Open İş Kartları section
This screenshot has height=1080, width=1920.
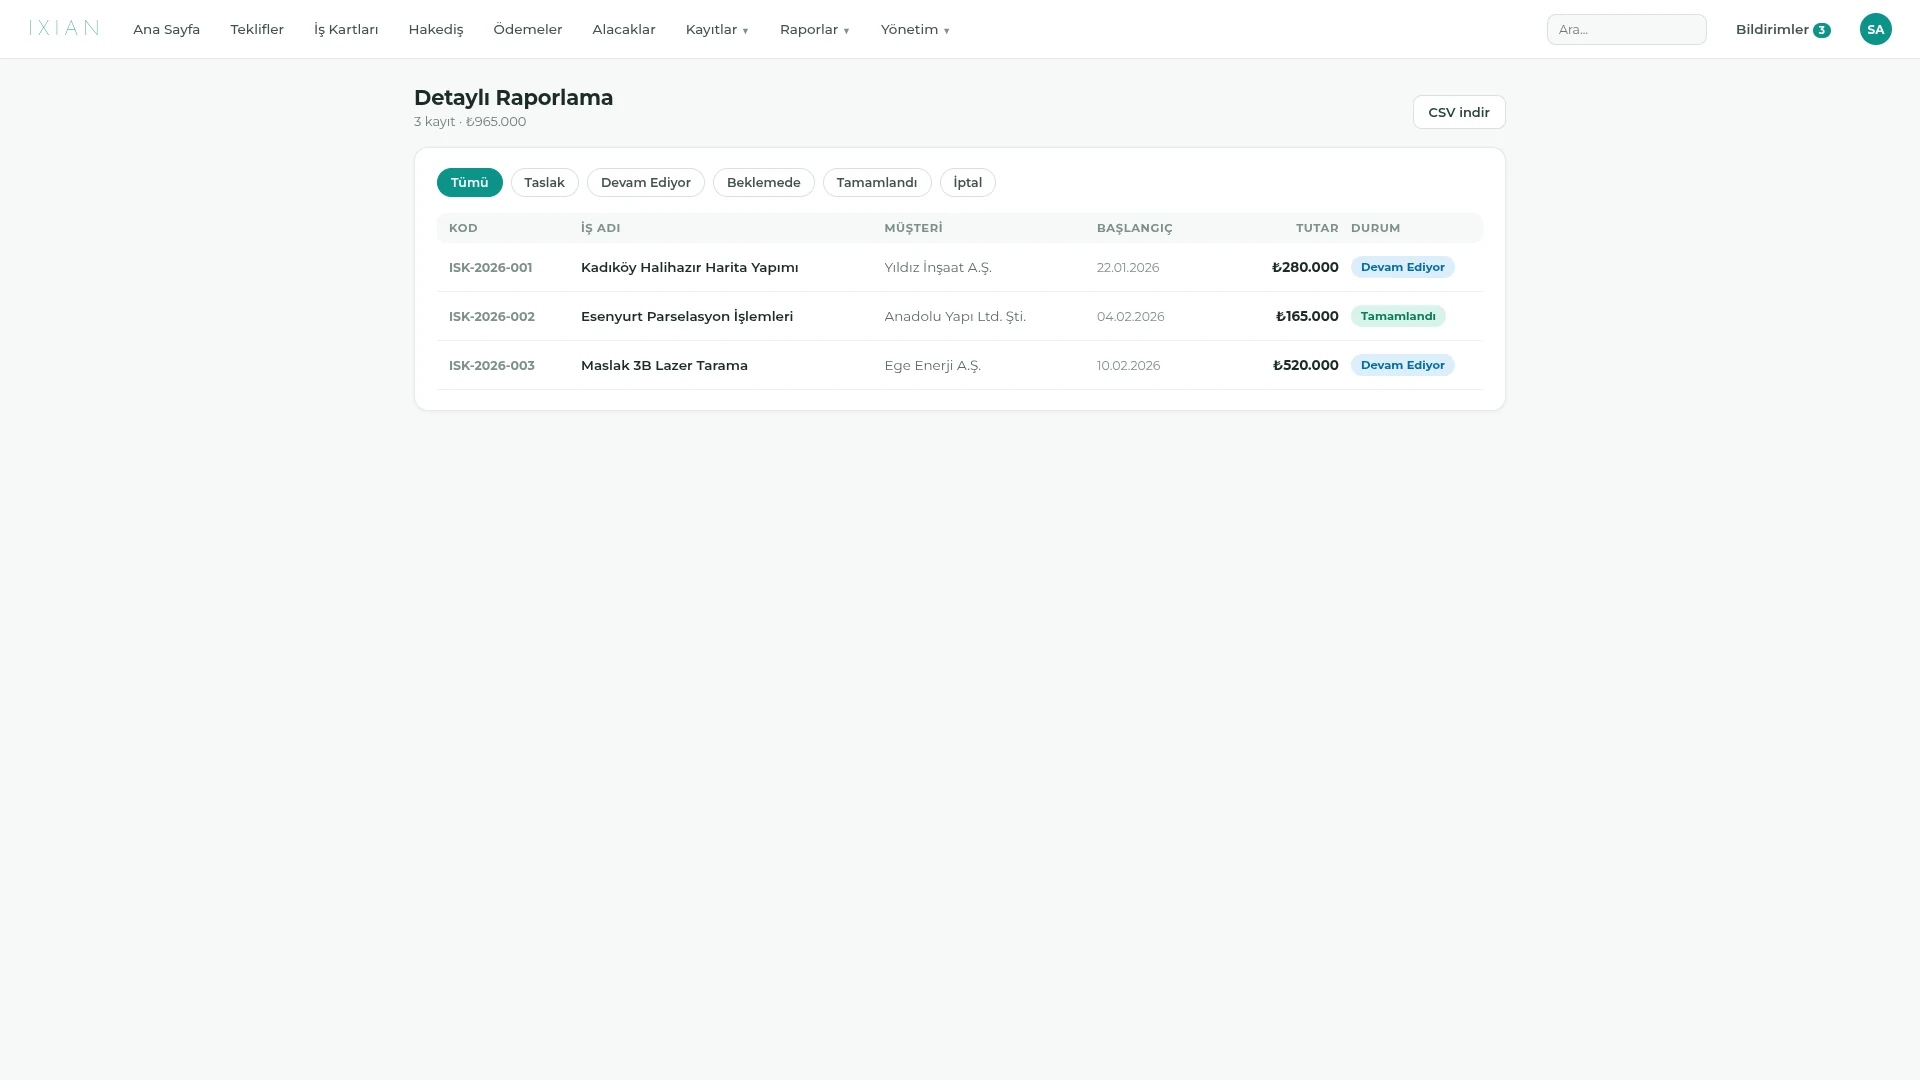point(346,29)
